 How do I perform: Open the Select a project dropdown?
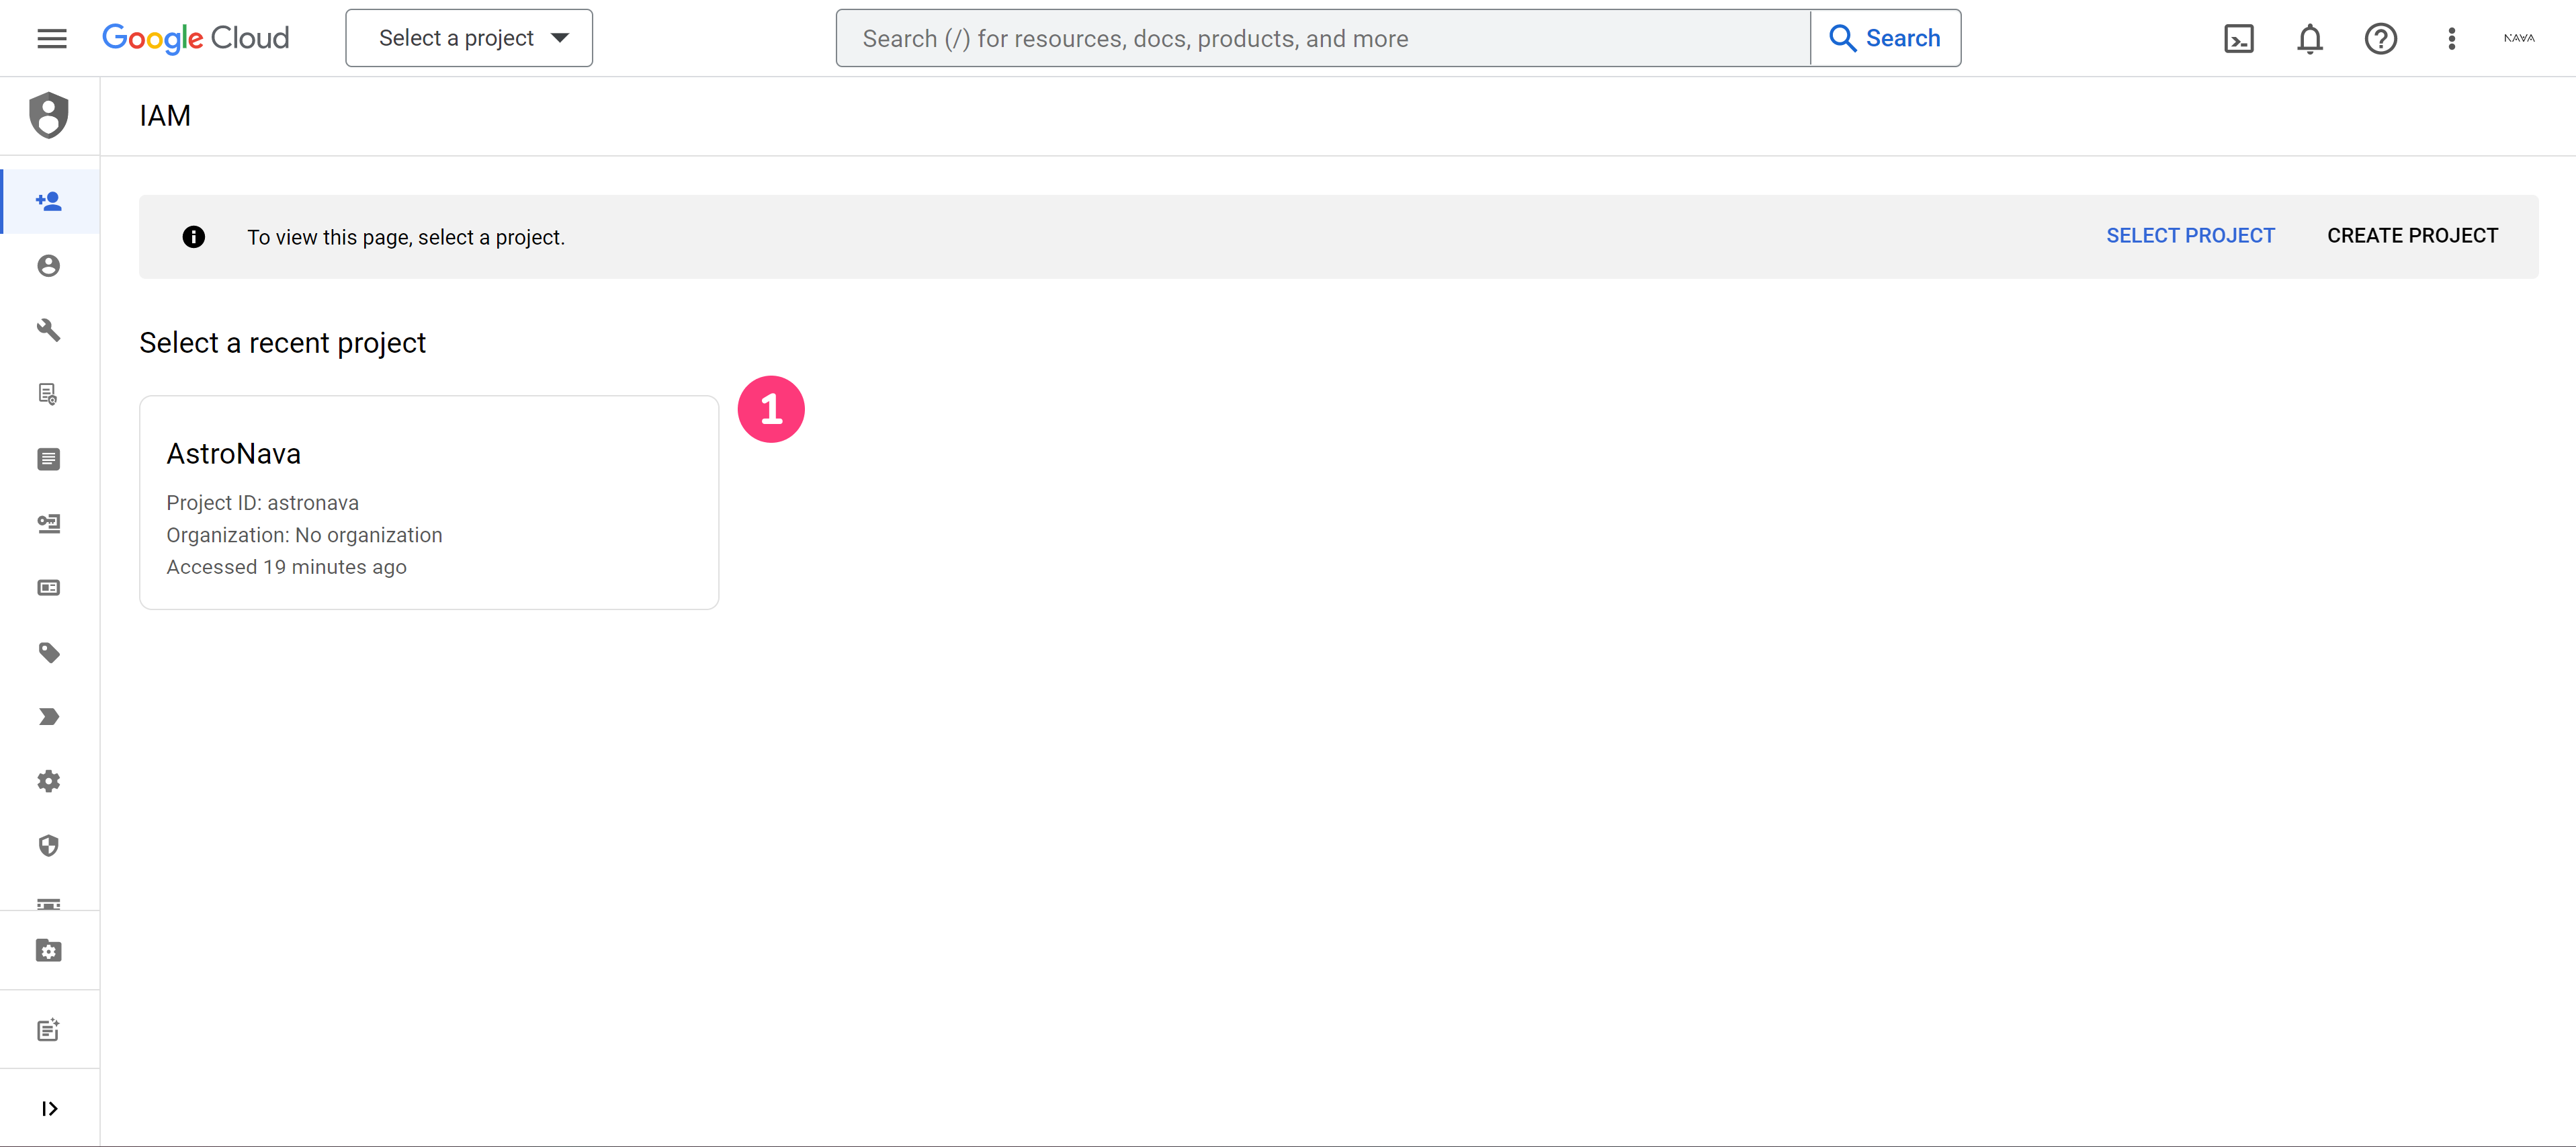tap(469, 38)
